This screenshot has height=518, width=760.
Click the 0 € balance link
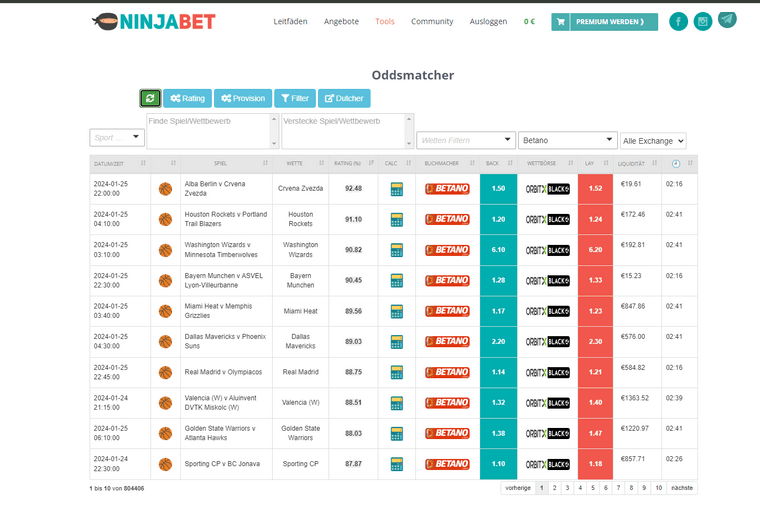coord(529,21)
